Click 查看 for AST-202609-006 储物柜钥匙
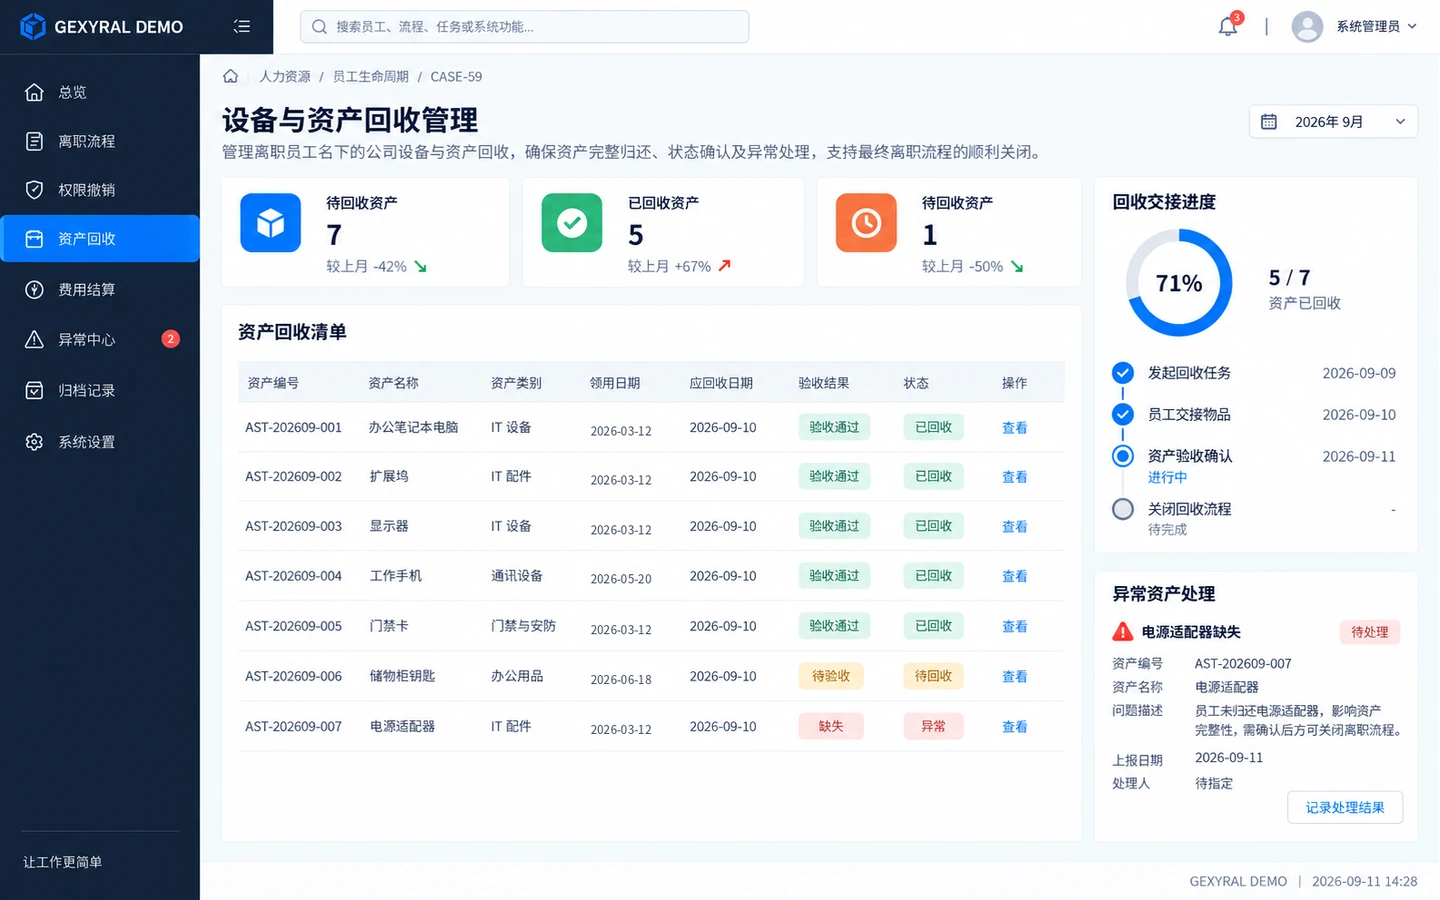 (x=1015, y=677)
